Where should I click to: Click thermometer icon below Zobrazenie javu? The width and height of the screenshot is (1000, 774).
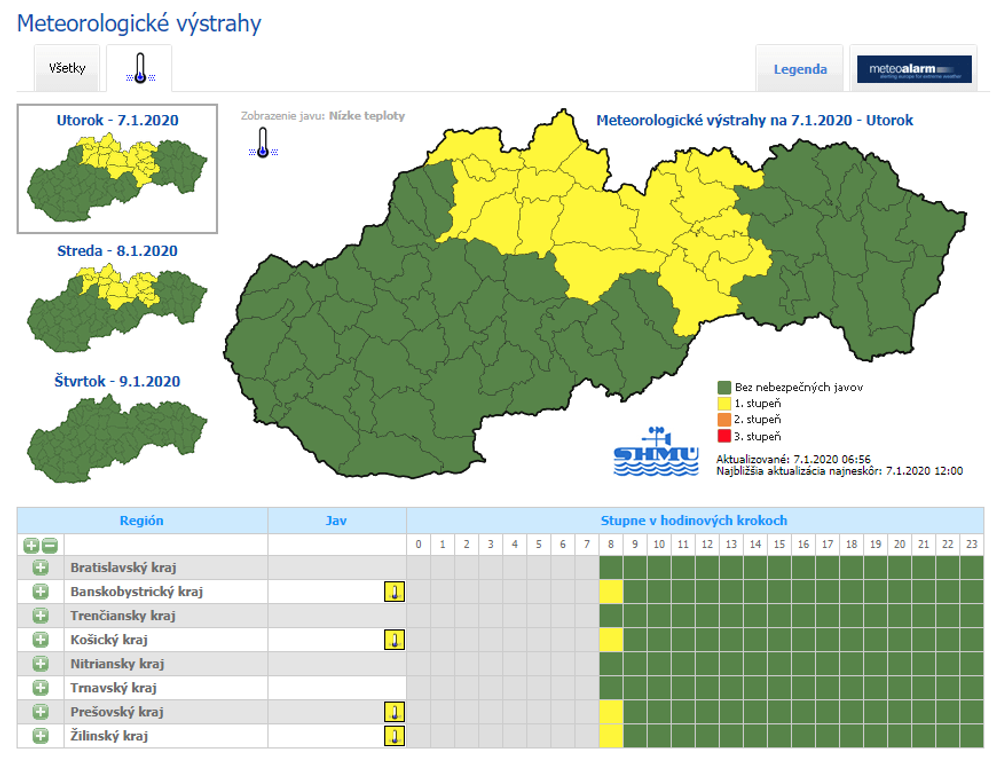point(262,142)
